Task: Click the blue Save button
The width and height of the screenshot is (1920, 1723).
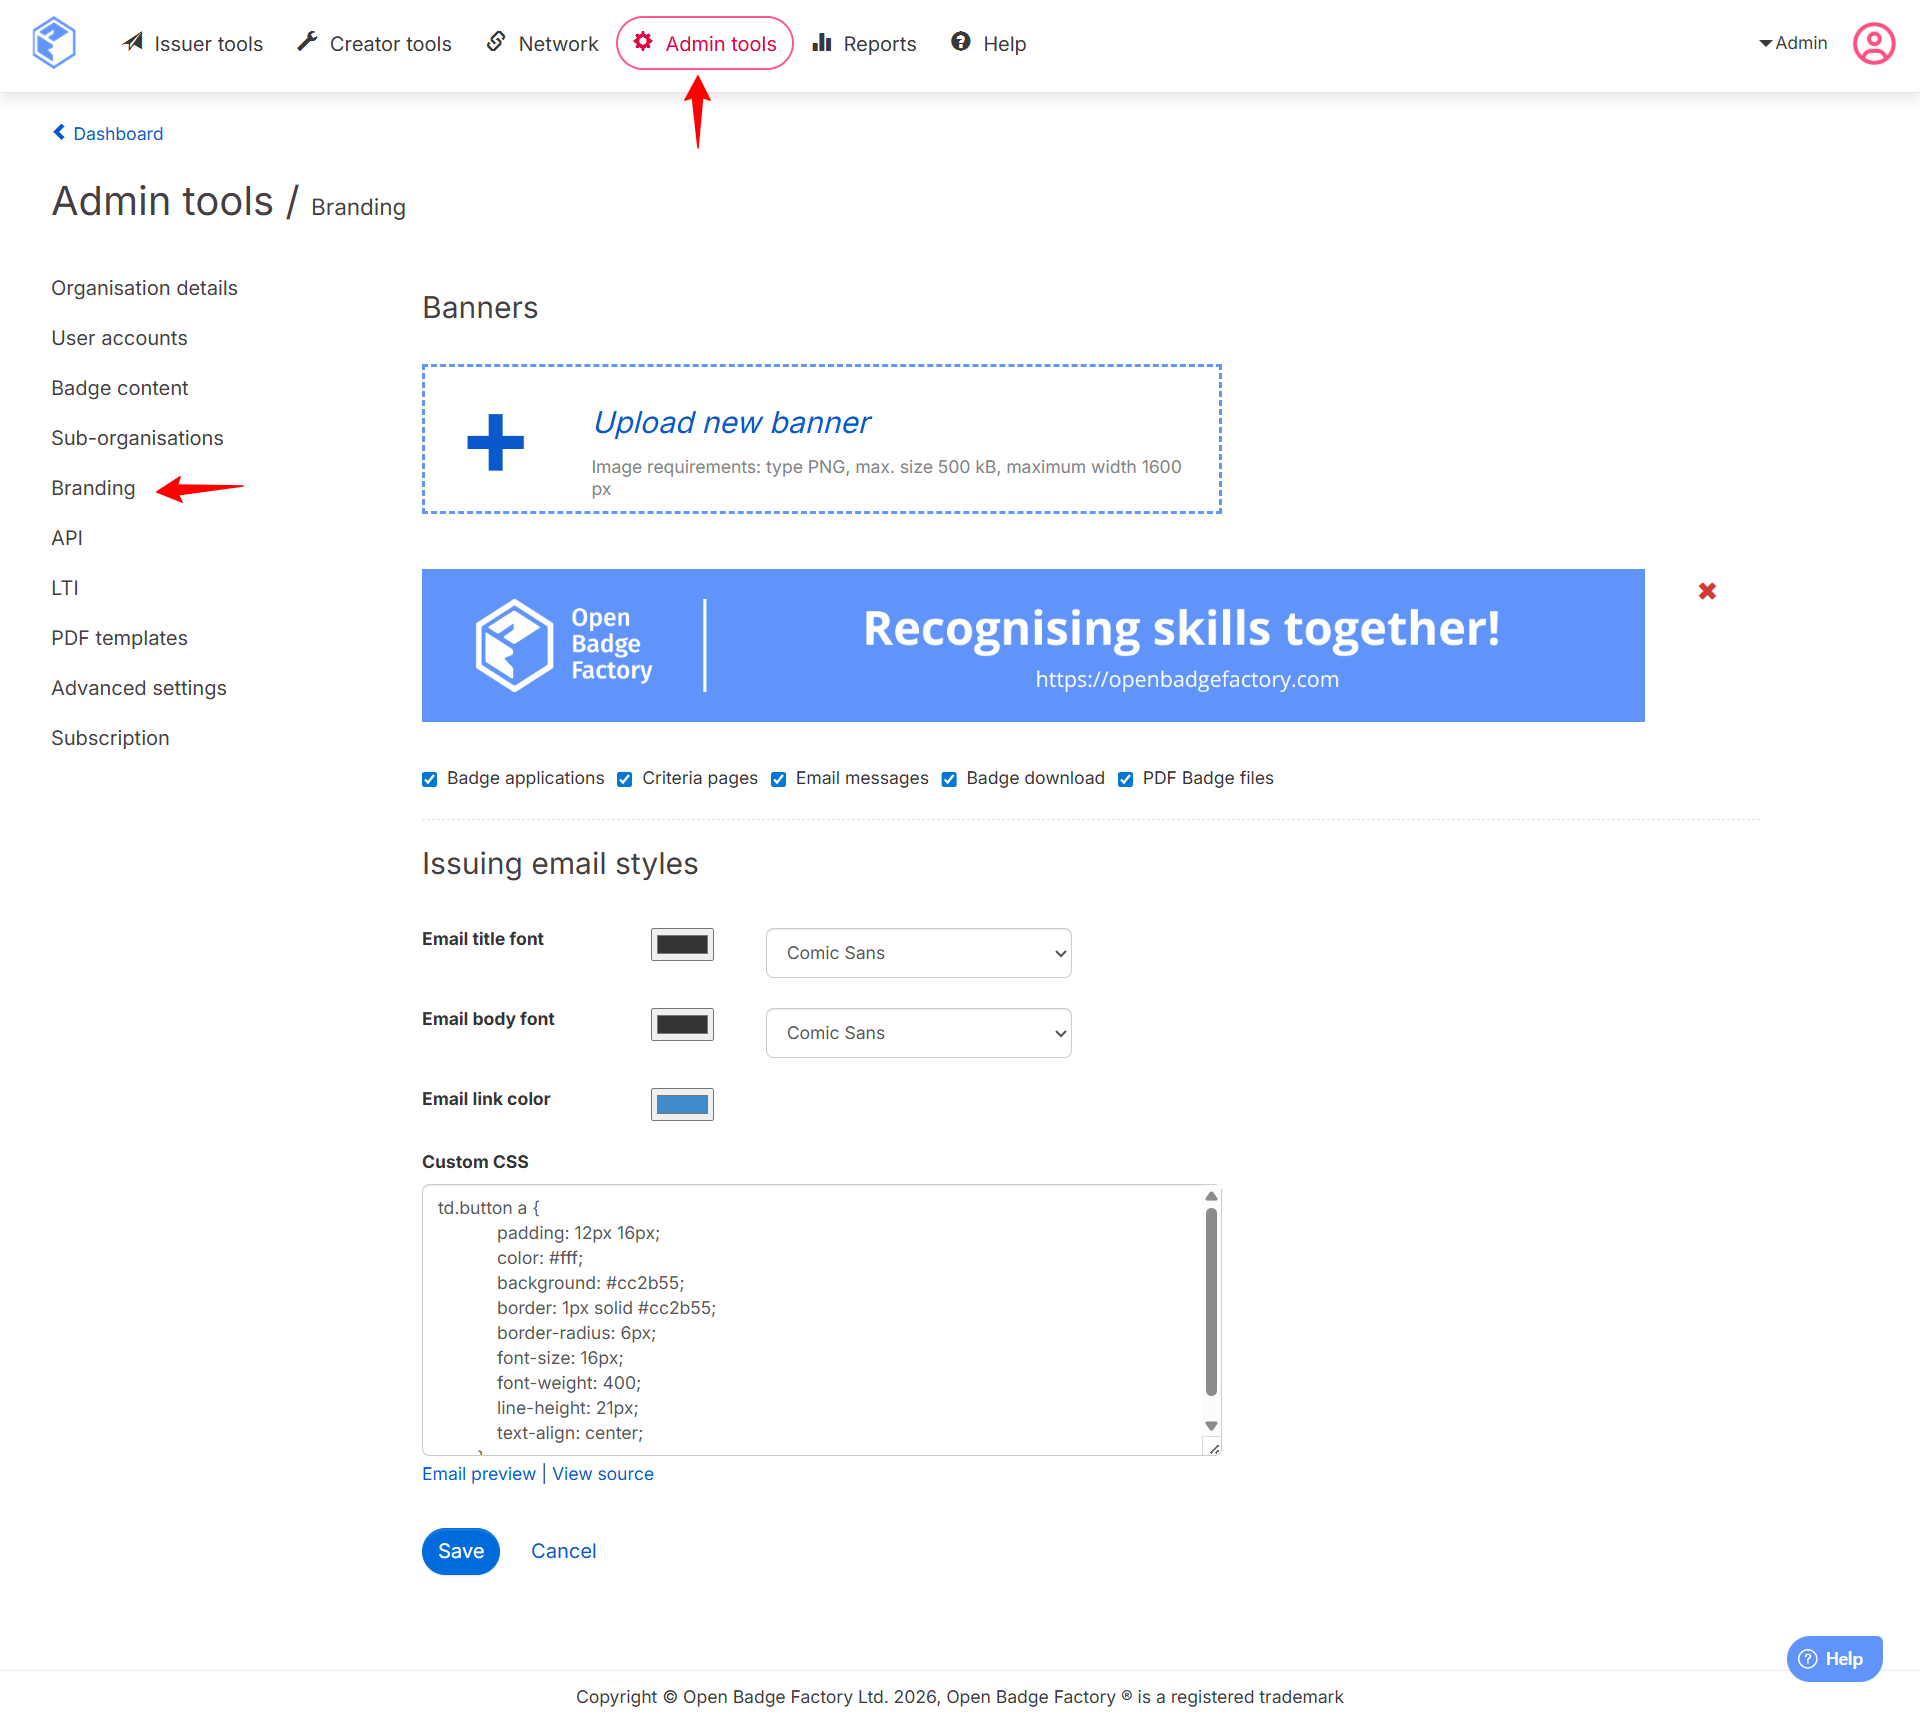Action: pos(461,1551)
